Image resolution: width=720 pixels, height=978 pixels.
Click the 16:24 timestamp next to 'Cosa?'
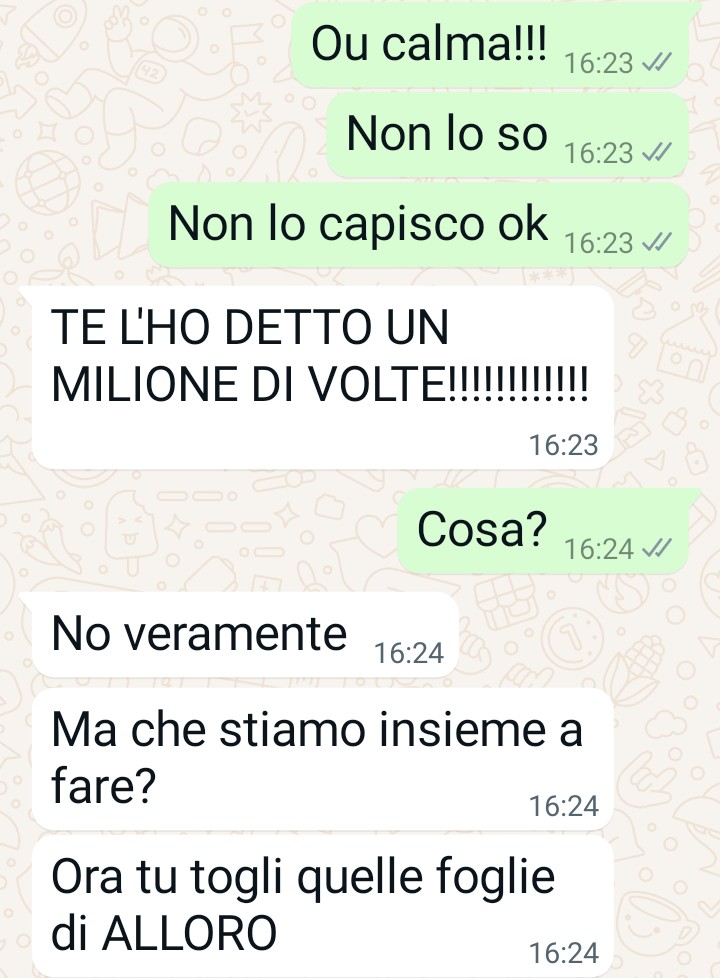click(x=599, y=549)
